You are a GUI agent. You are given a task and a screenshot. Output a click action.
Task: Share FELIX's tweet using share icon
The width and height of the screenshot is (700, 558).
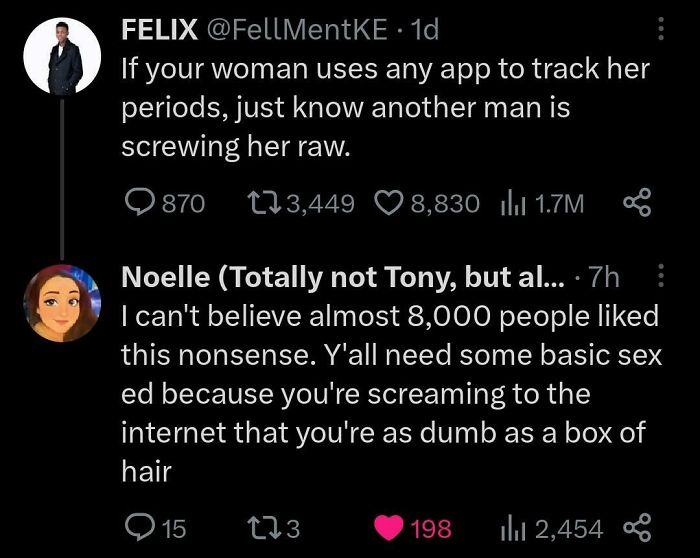point(635,203)
